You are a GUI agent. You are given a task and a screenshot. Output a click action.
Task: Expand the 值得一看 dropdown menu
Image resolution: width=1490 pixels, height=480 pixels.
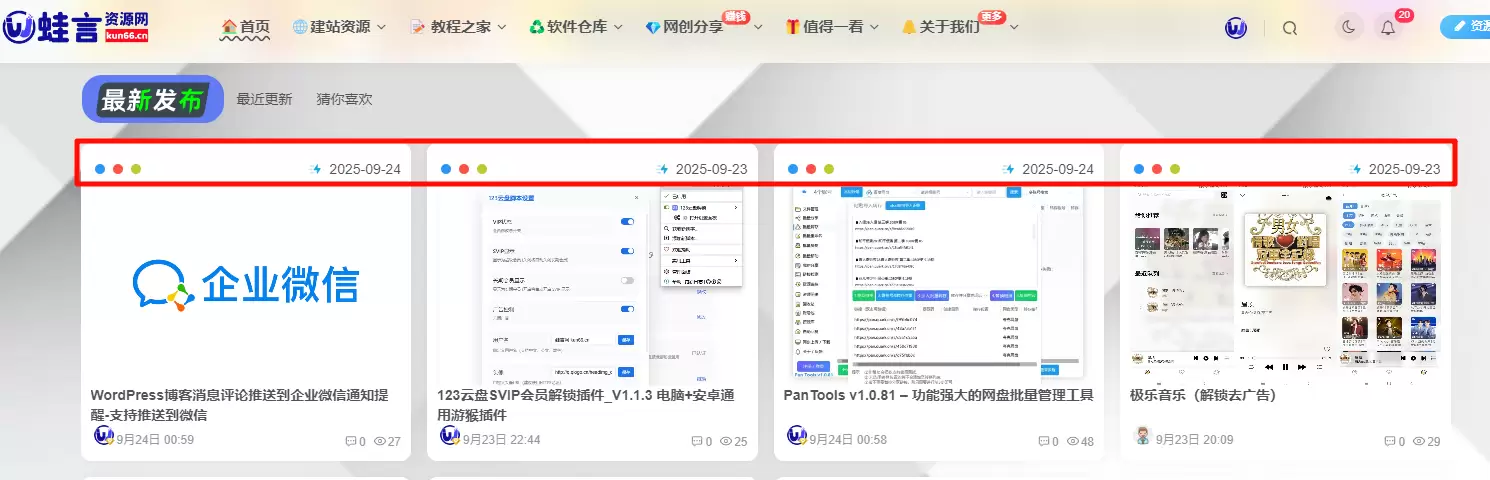pyautogui.click(x=831, y=27)
